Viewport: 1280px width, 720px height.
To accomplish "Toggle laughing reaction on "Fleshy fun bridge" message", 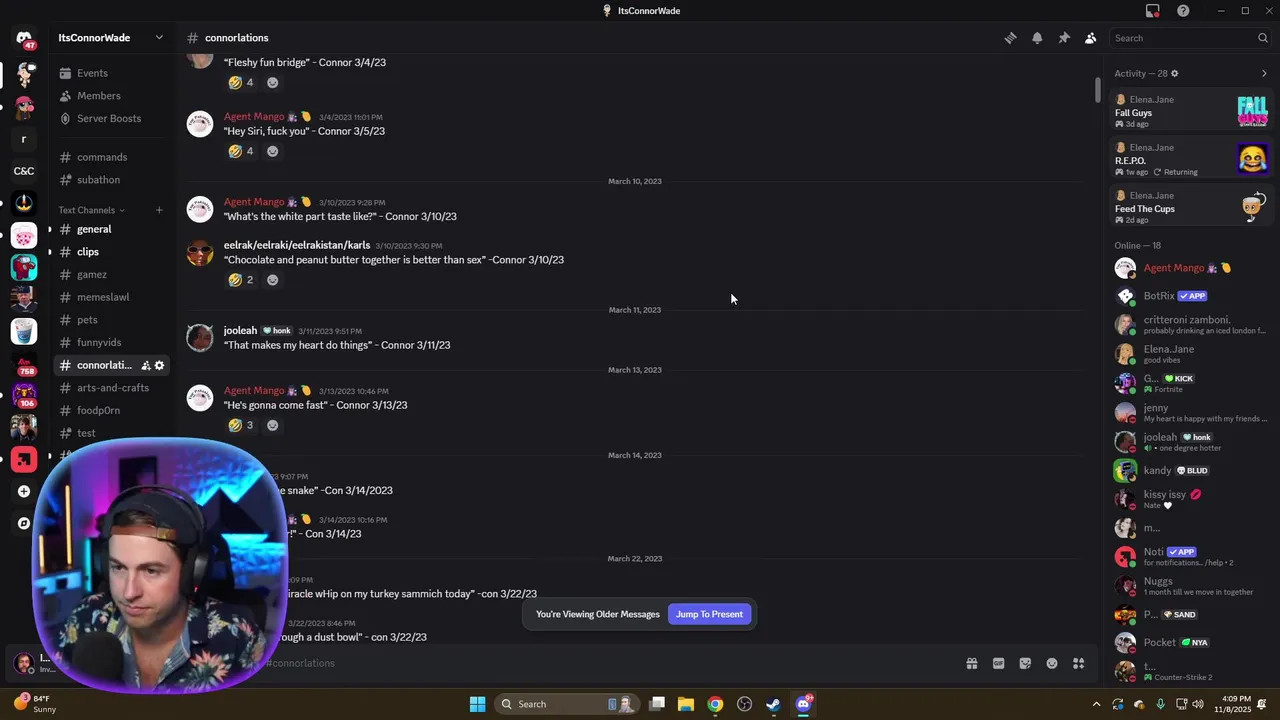I will 241,82.
